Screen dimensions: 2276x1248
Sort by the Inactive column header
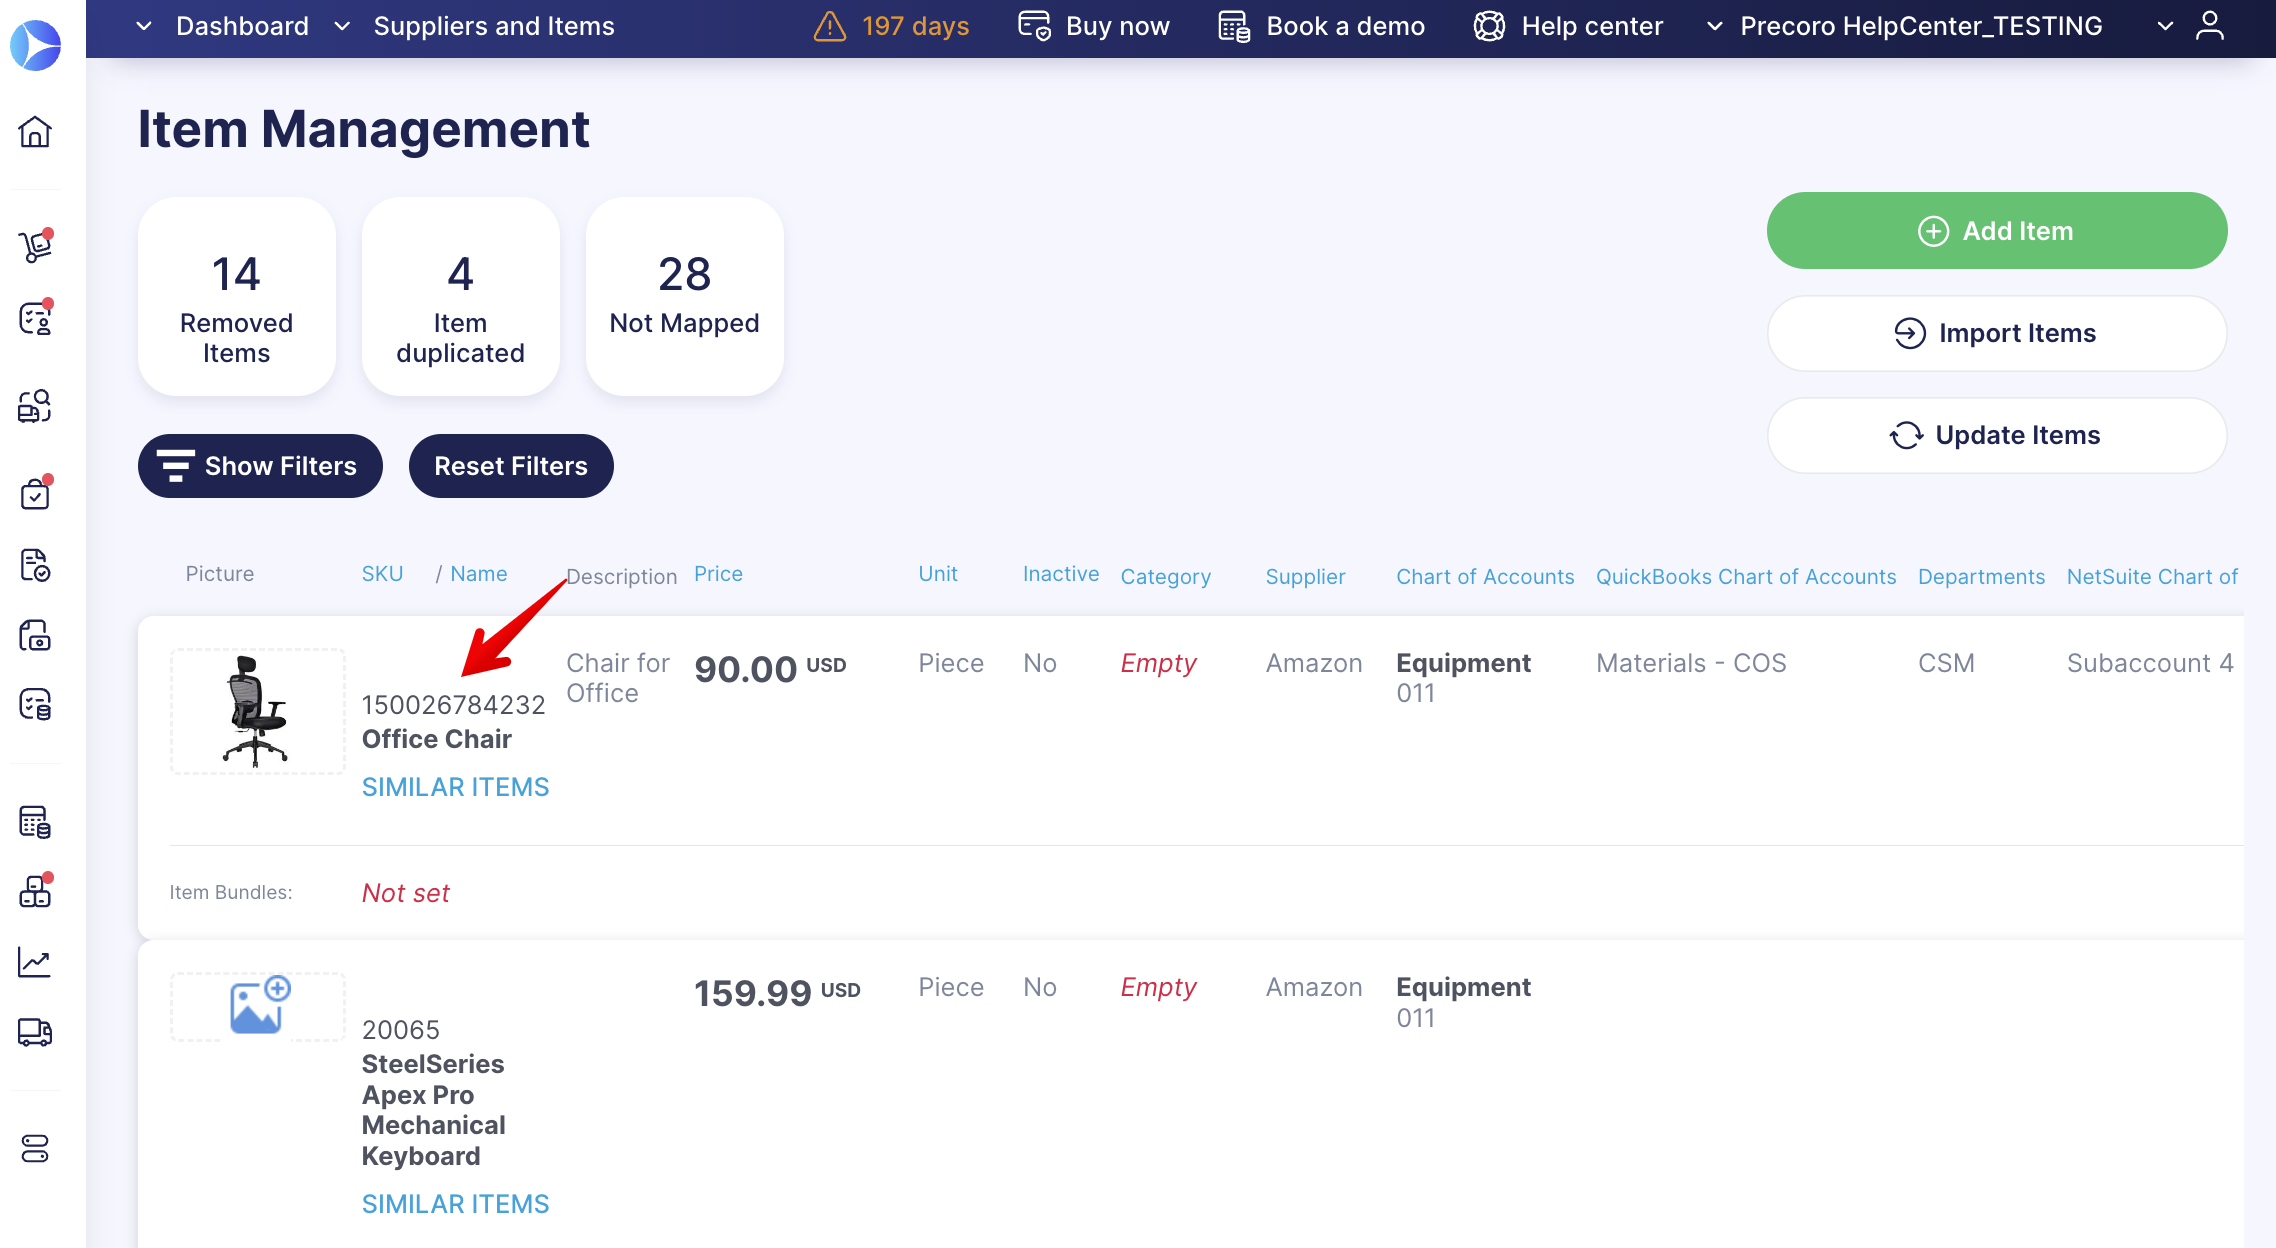(1060, 574)
